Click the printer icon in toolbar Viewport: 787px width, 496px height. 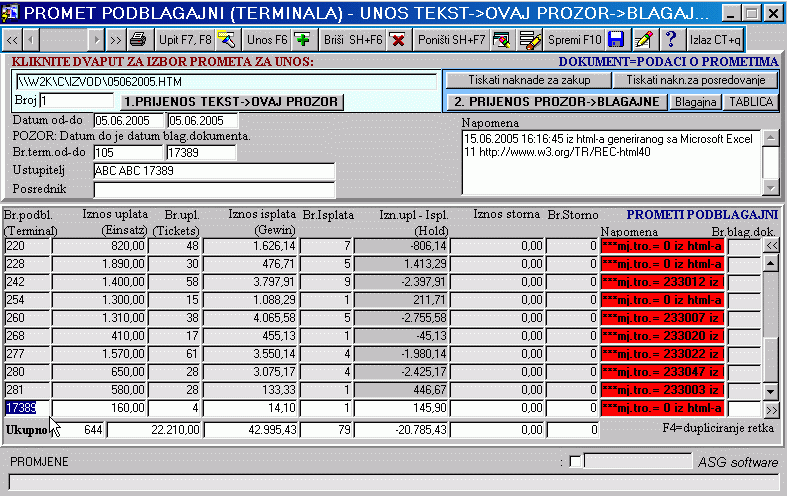138,40
